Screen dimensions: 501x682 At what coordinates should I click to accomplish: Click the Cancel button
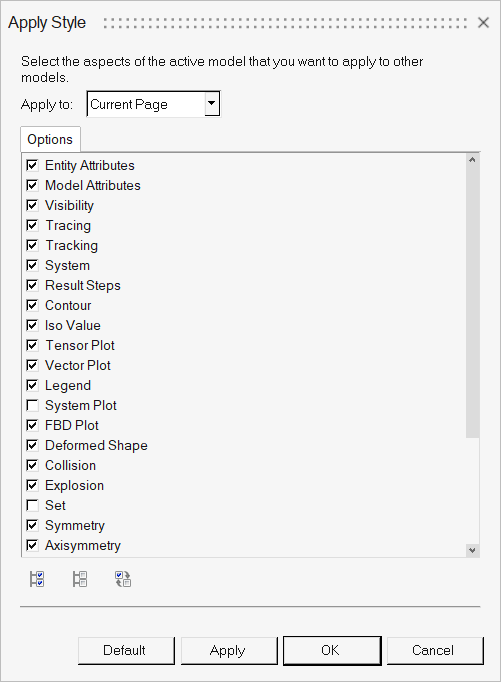tap(435, 651)
